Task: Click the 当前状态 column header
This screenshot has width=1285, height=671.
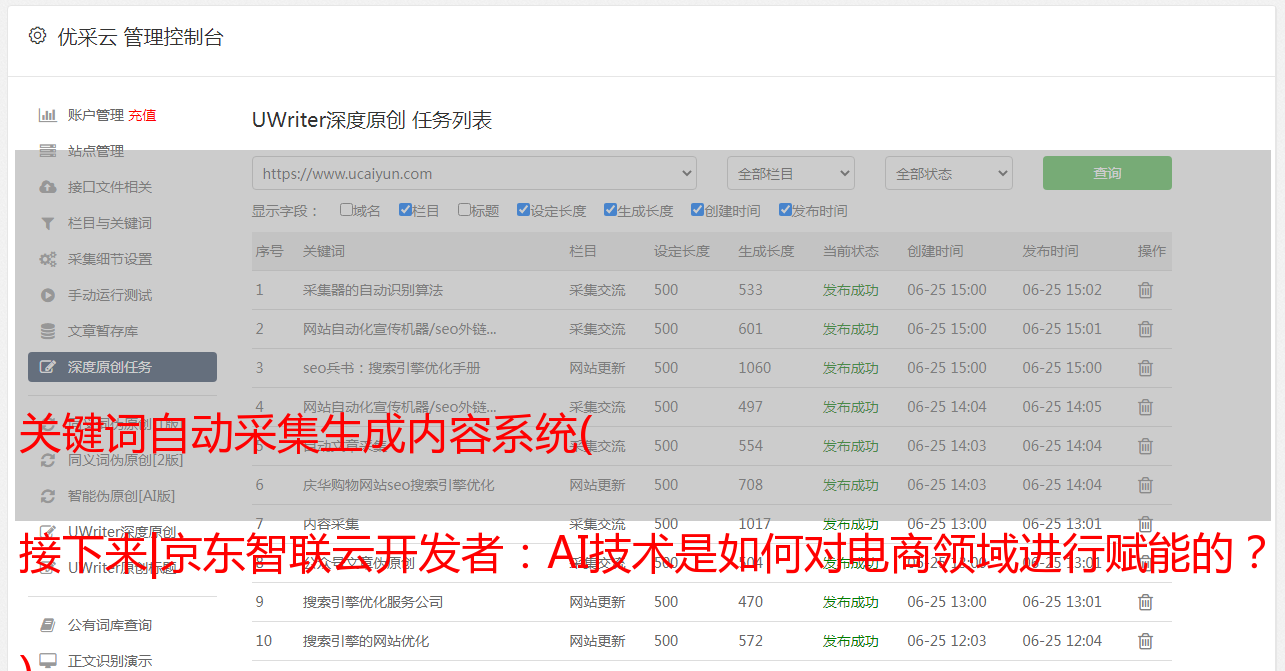Action: coord(851,251)
